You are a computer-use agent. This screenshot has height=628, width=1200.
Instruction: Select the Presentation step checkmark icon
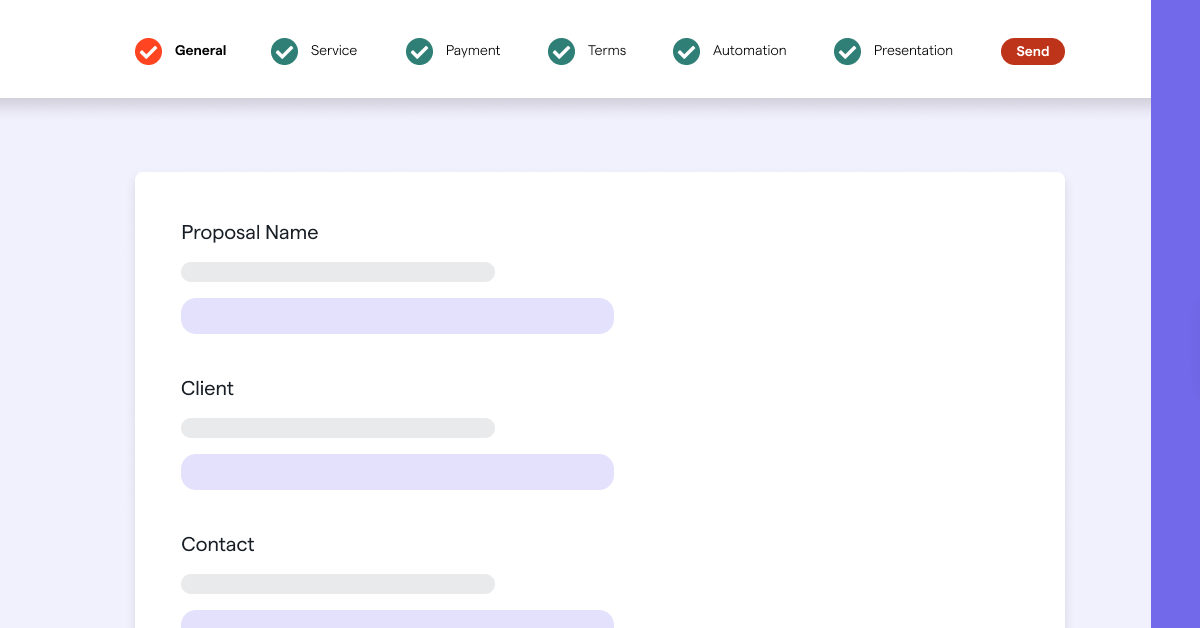point(847,51)
